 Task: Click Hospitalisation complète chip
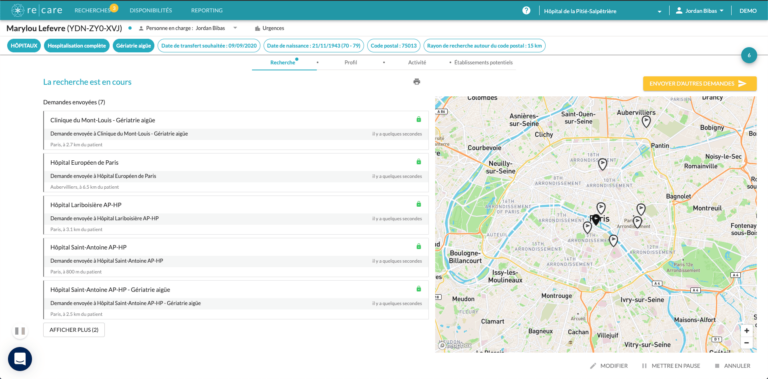click(76, 46)
